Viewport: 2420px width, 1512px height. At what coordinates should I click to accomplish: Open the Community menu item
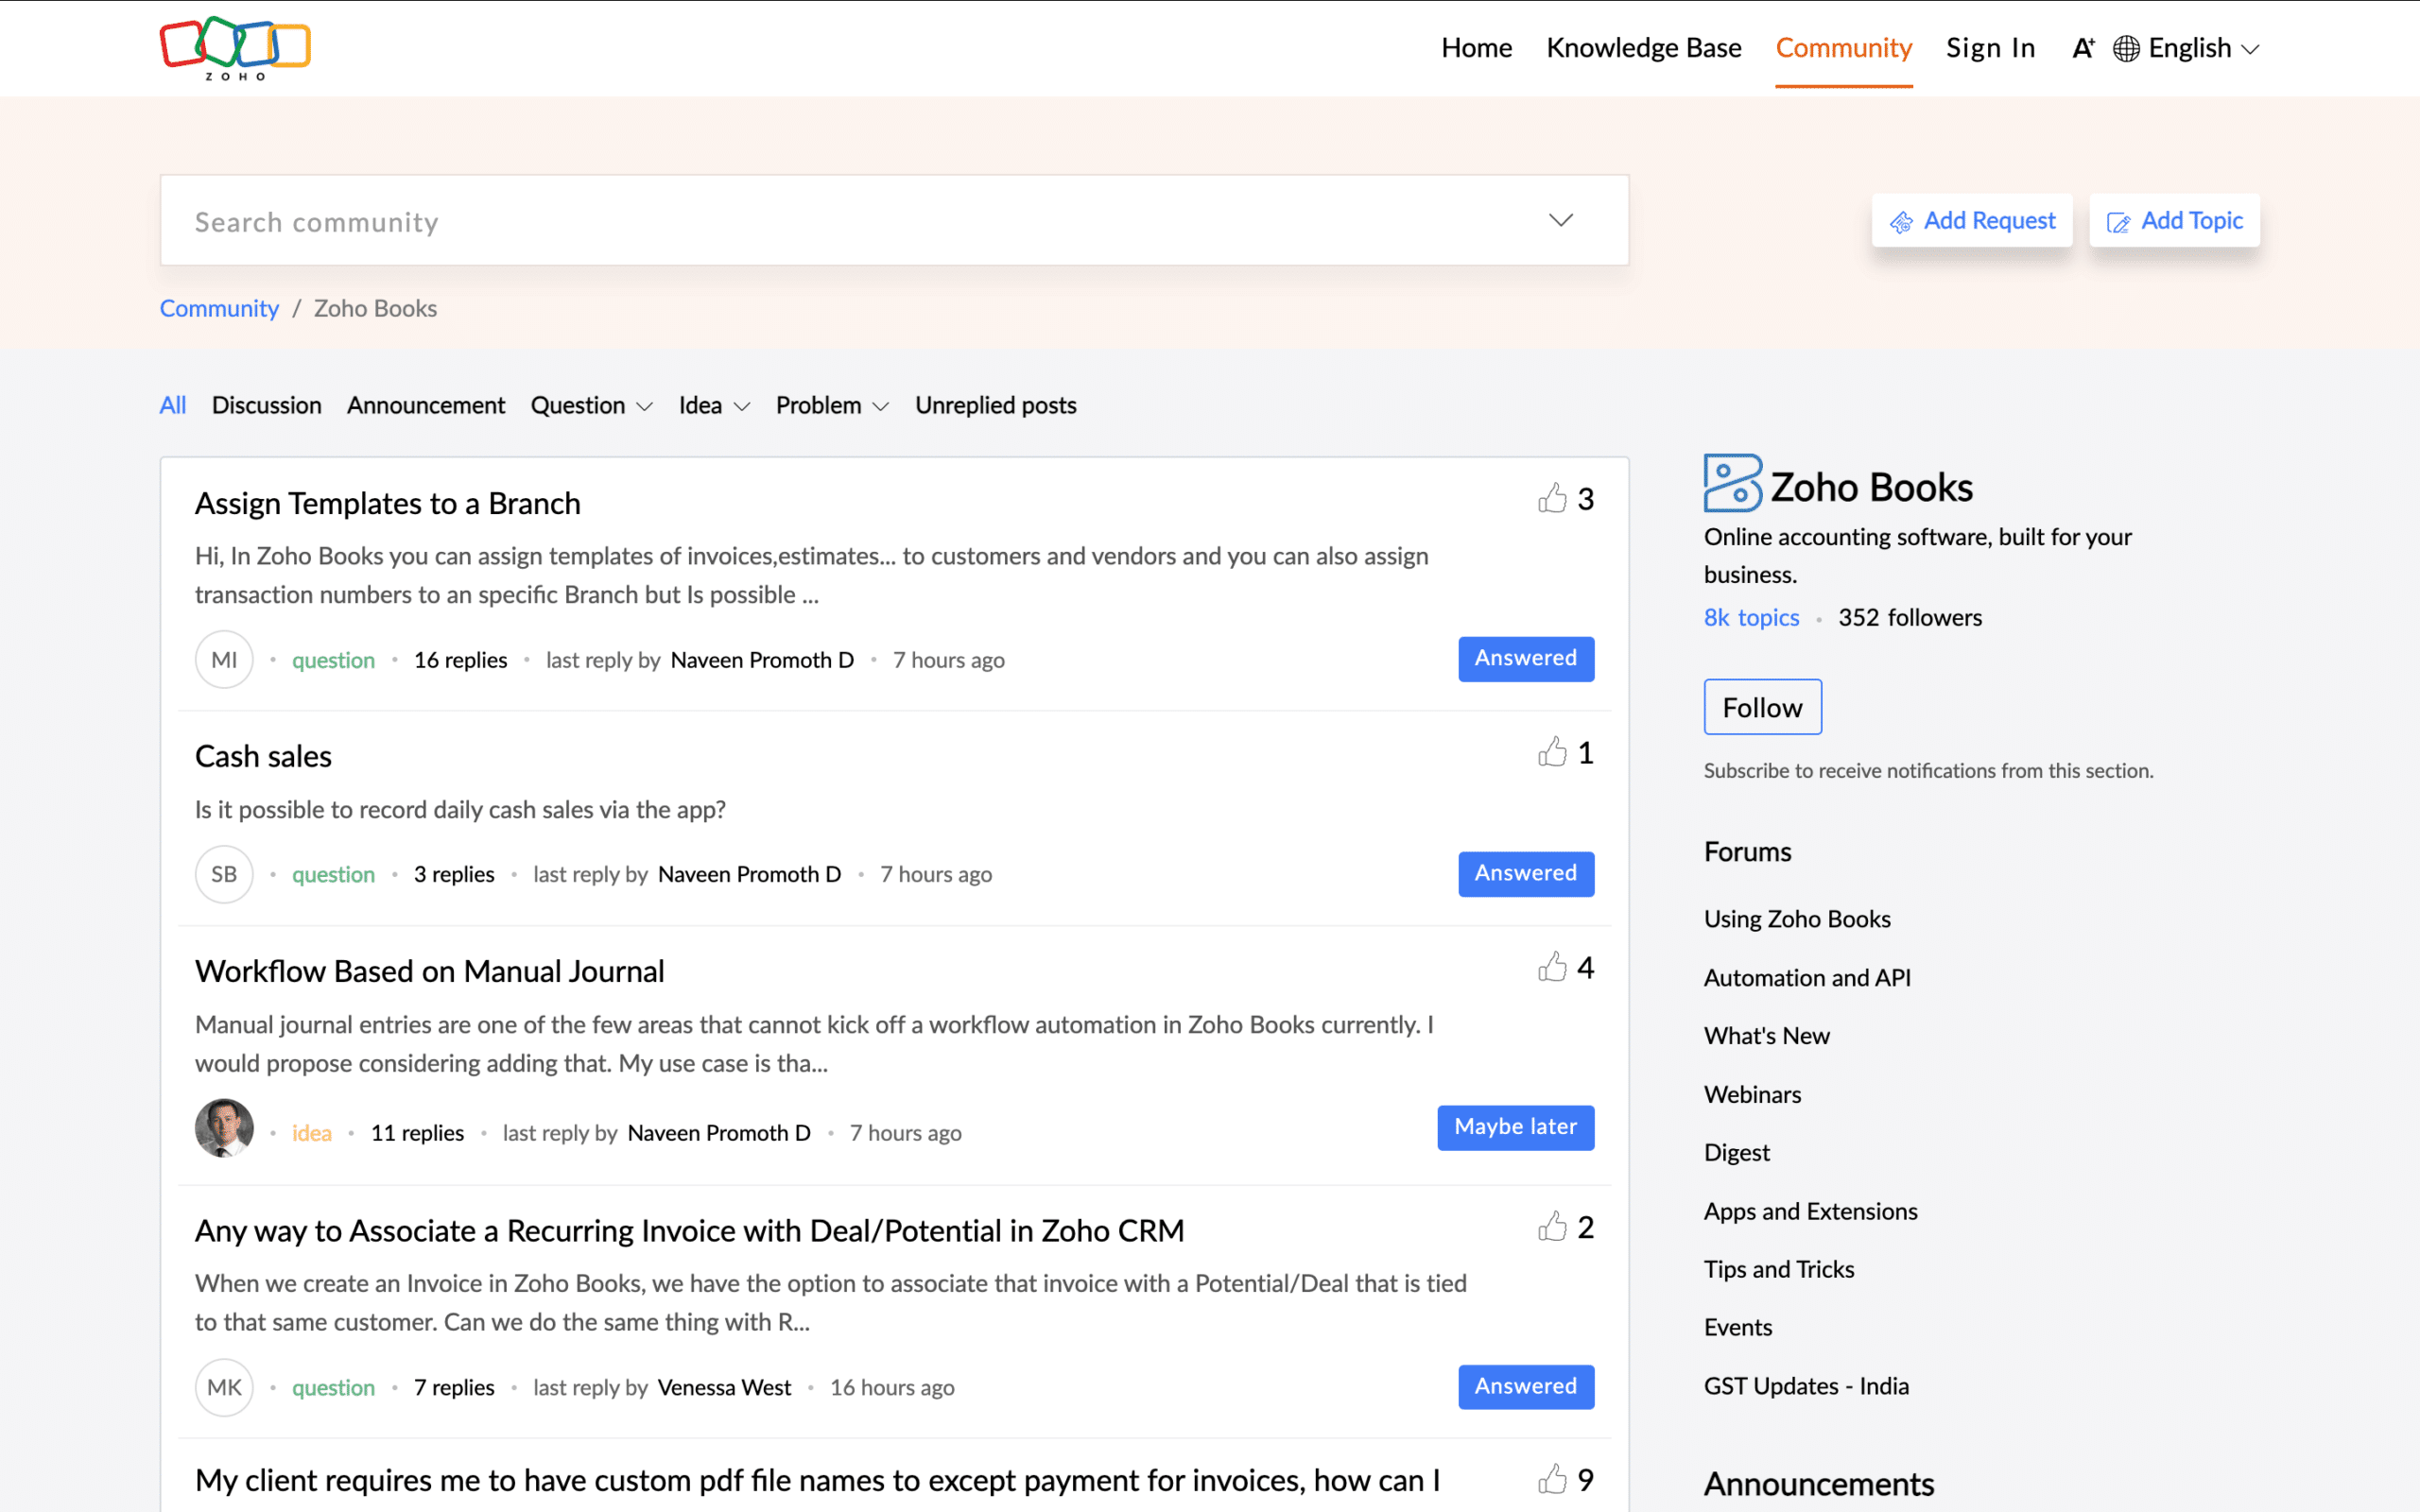[1843, 47]
